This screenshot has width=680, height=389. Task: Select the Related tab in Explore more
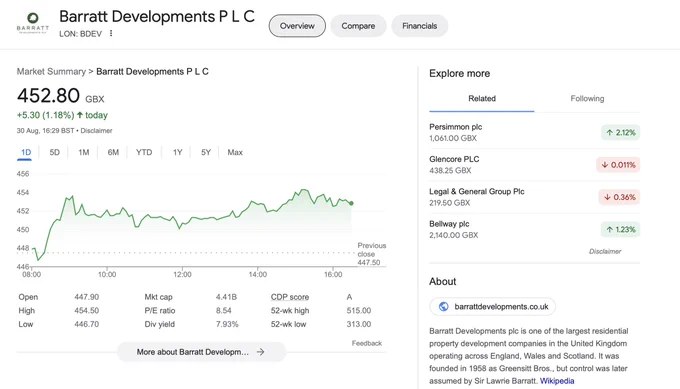pyautogui.click(x=482, y=98)
